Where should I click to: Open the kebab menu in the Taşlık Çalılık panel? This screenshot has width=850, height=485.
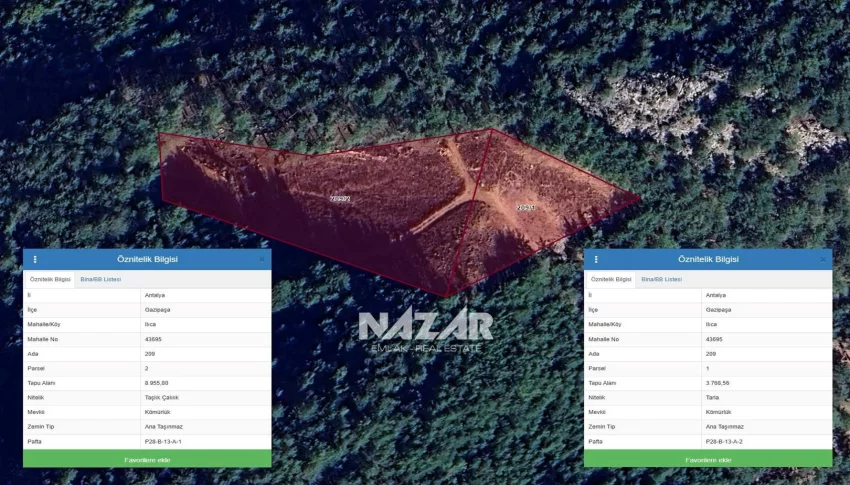coord(35,259)
